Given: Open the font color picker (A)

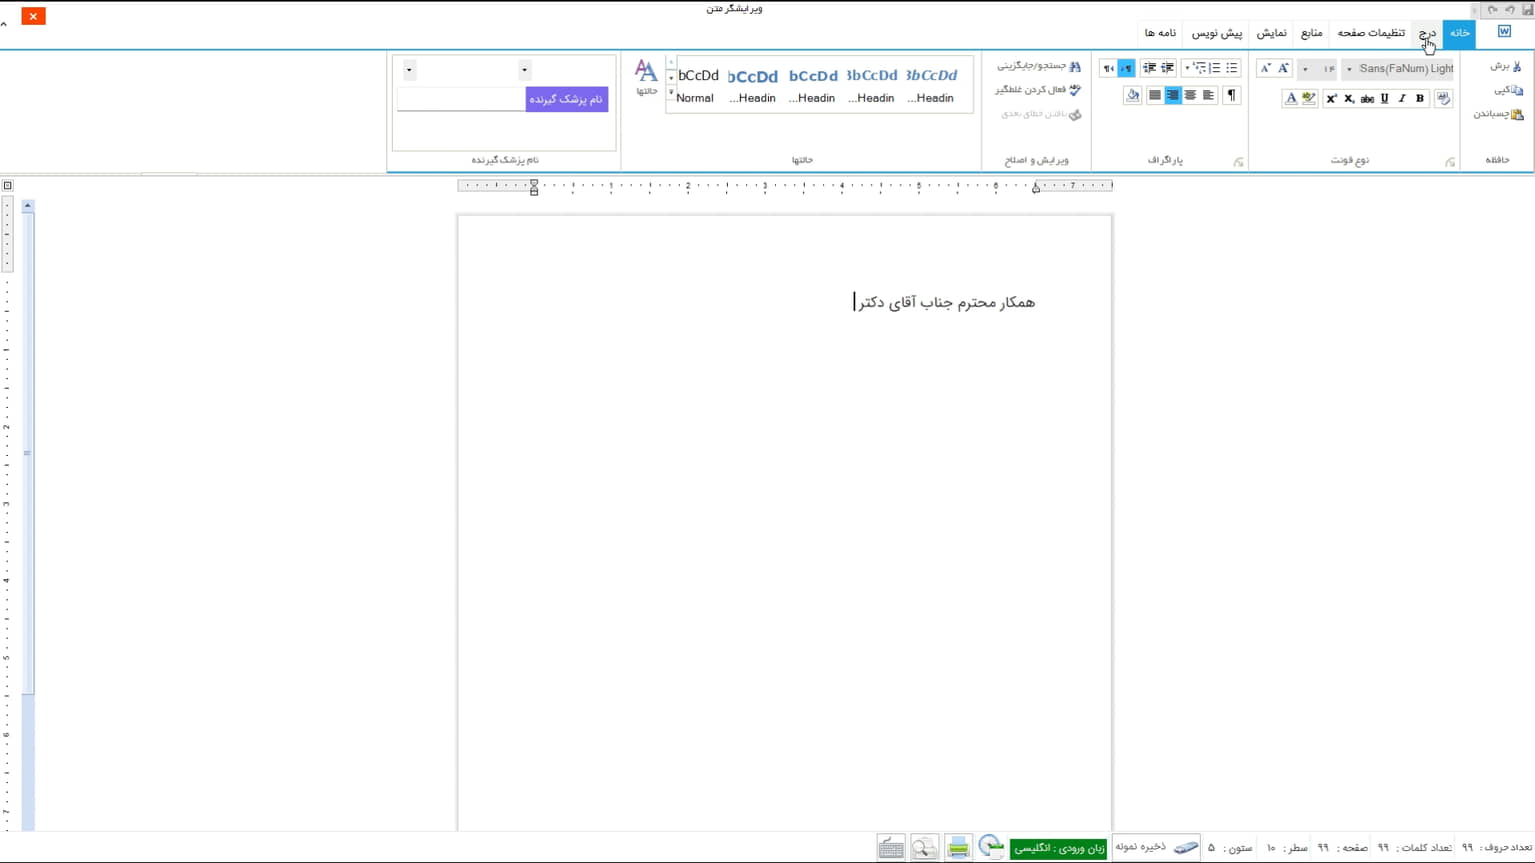Looking at the screenshot, I should 1290,99.
